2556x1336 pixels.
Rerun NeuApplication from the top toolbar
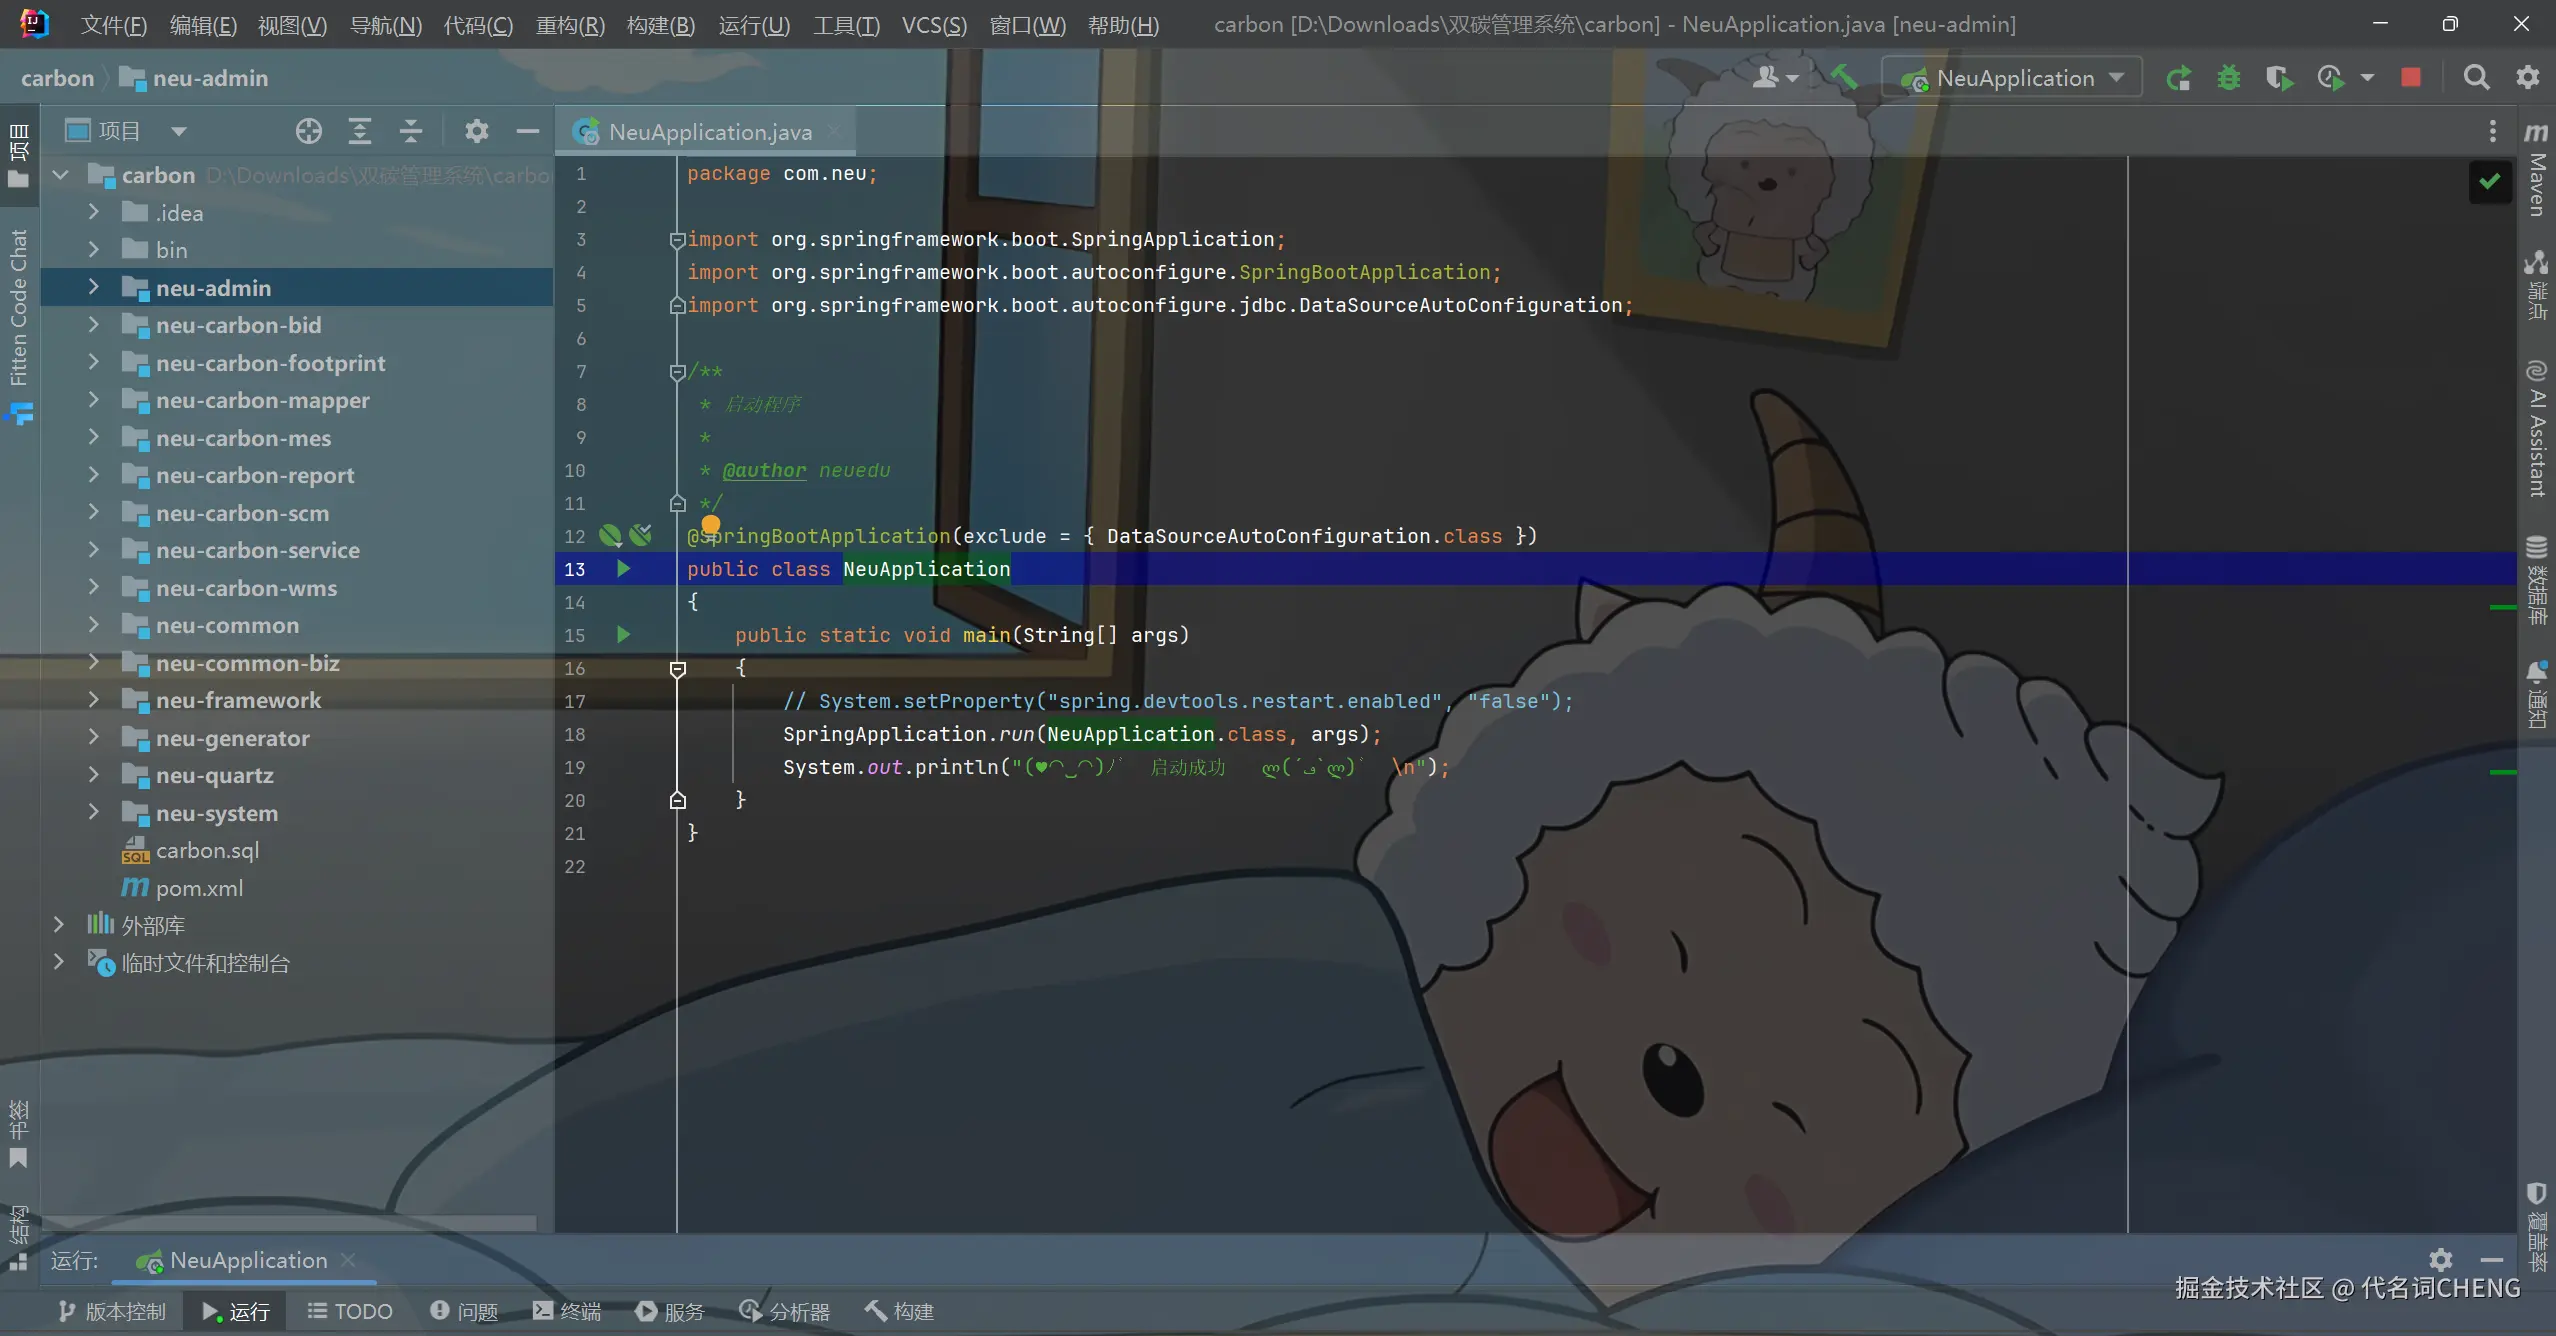[x=2179, y=78]
